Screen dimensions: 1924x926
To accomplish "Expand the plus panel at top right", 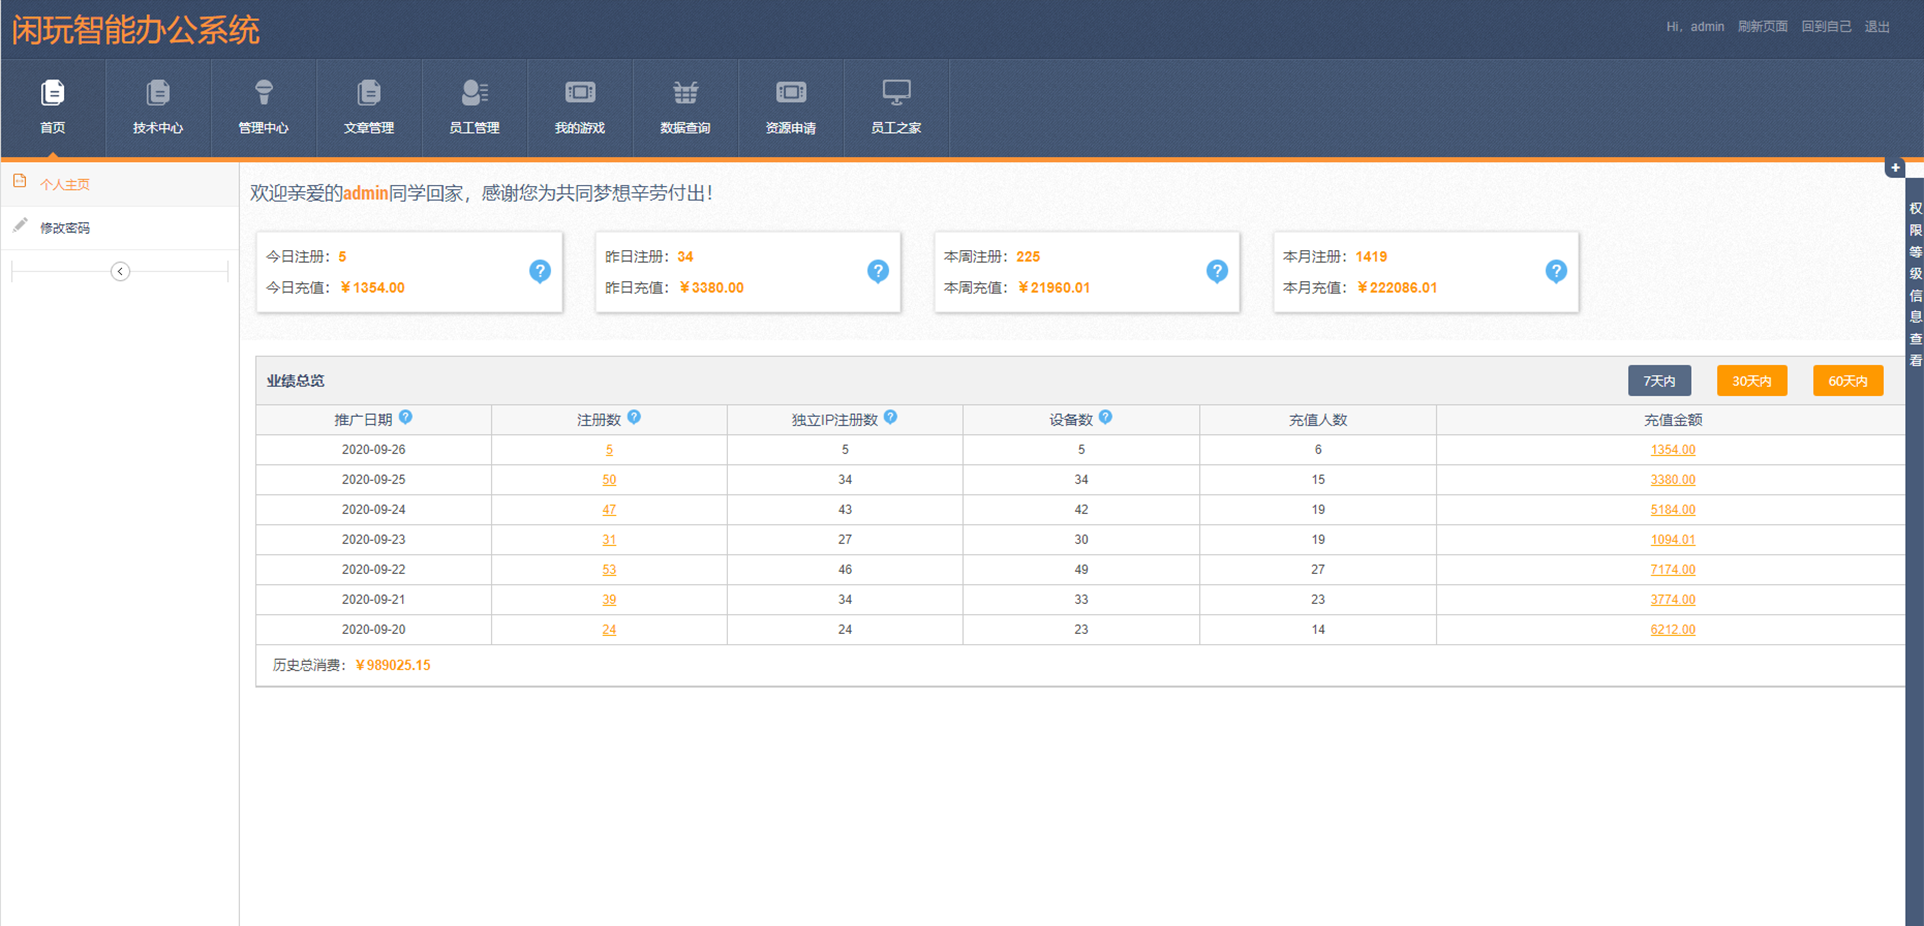I will [x=1895, y=168].
